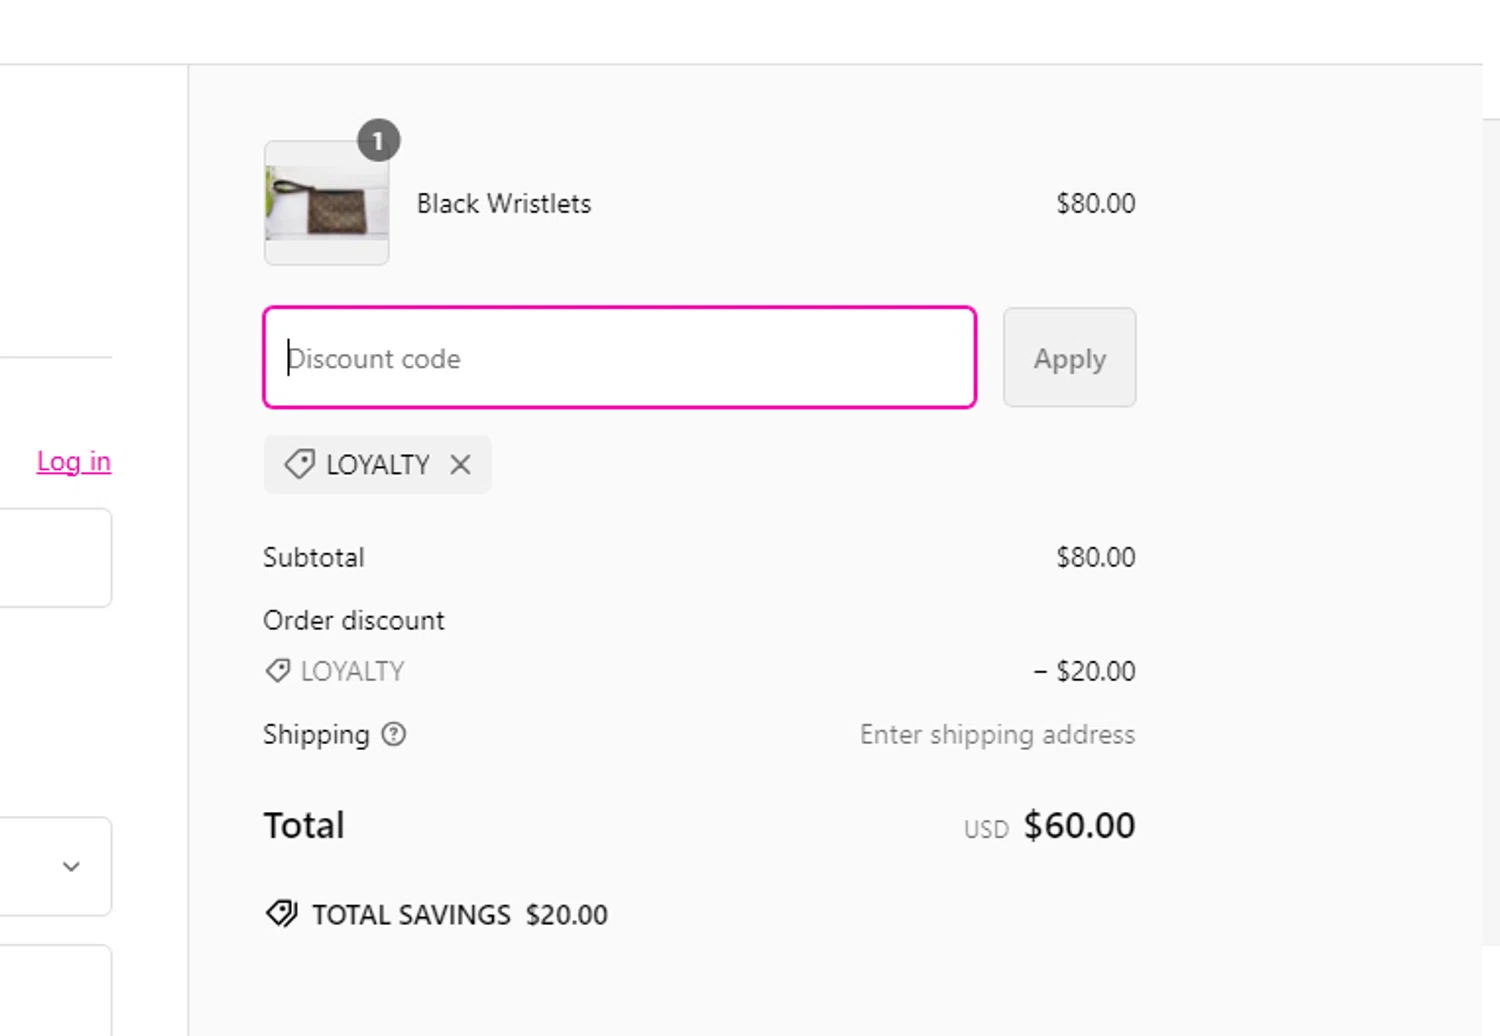This screenshot has height=1036, width=1500.
Task: Click the Shipping help question mark icon
Action: [x=394, y=735]
